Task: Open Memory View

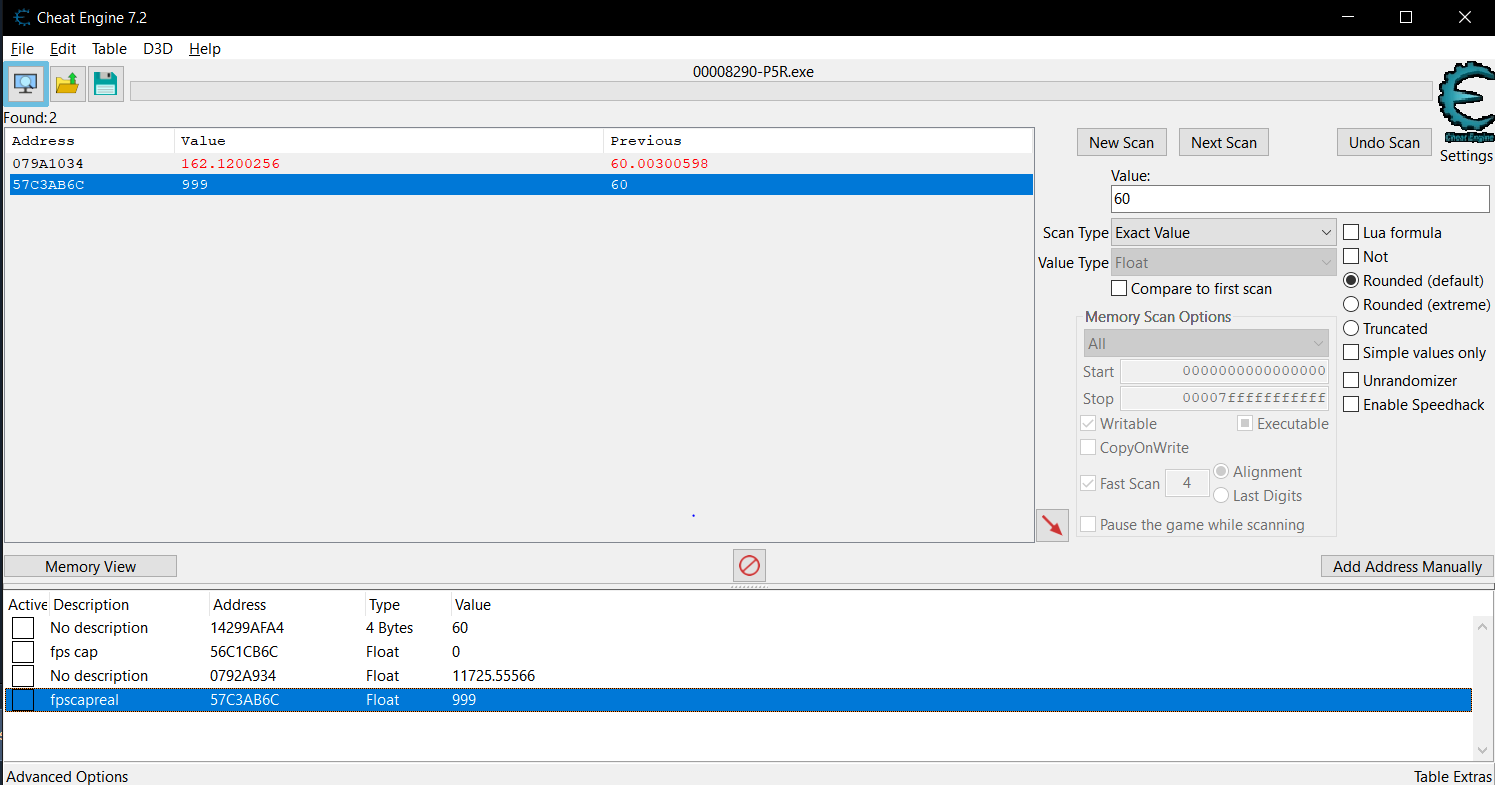Action: click(91, 566)
